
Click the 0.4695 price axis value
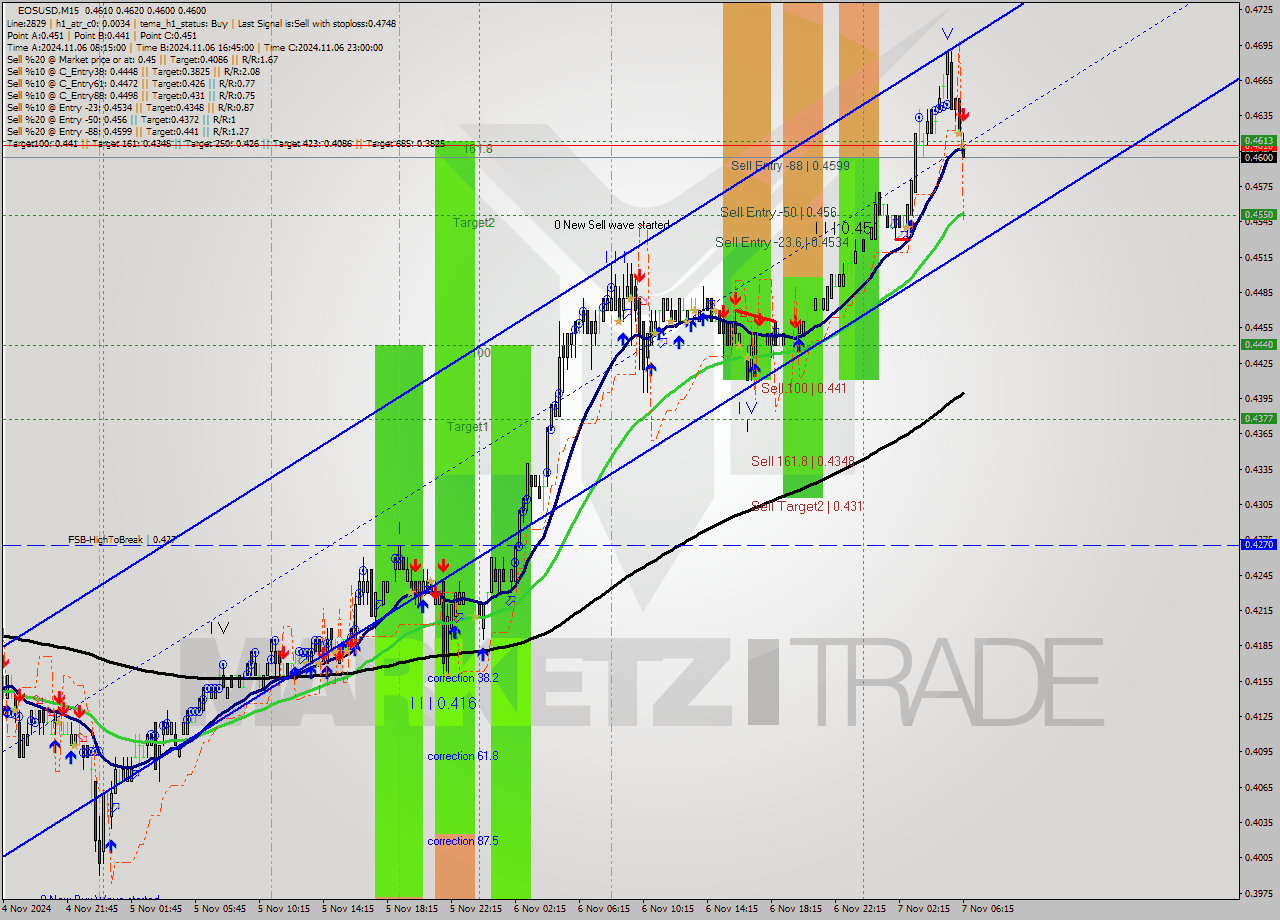(1257, 45)
